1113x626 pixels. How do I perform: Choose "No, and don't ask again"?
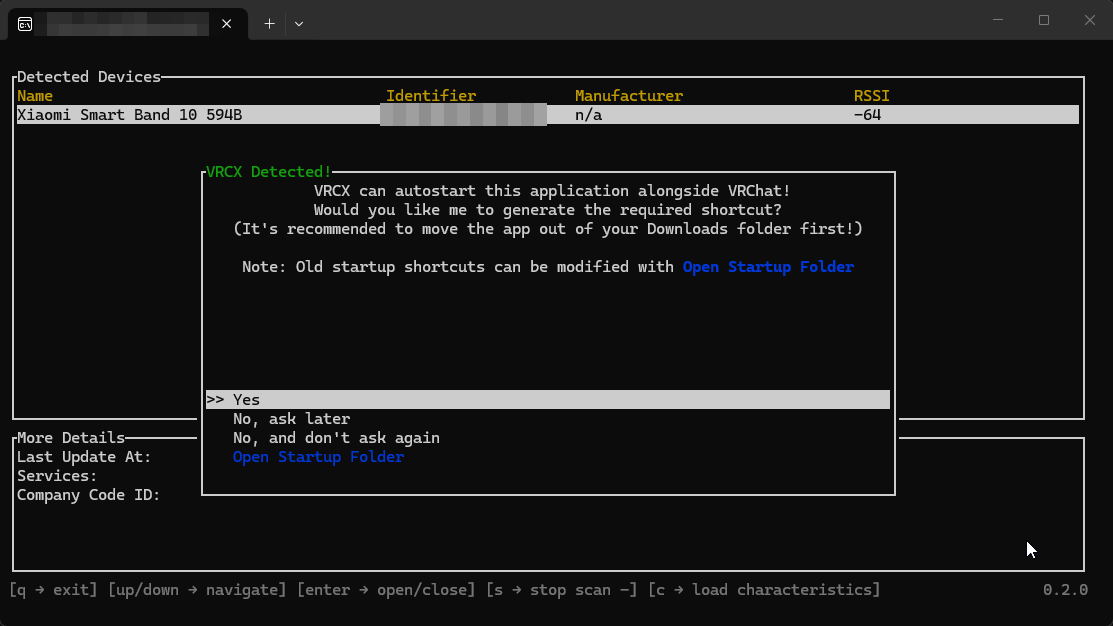[x=336, y=438]
